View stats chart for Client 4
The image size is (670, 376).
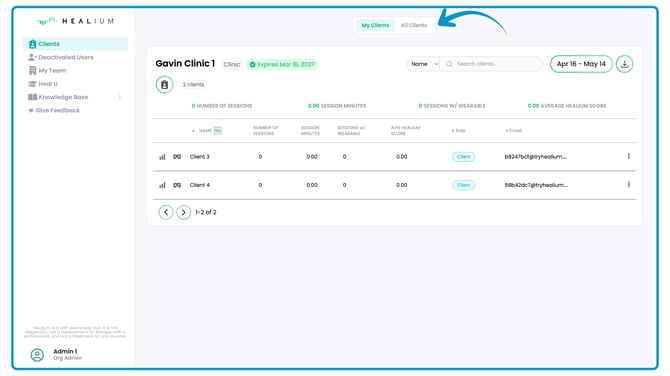click(x=162, y=185)
